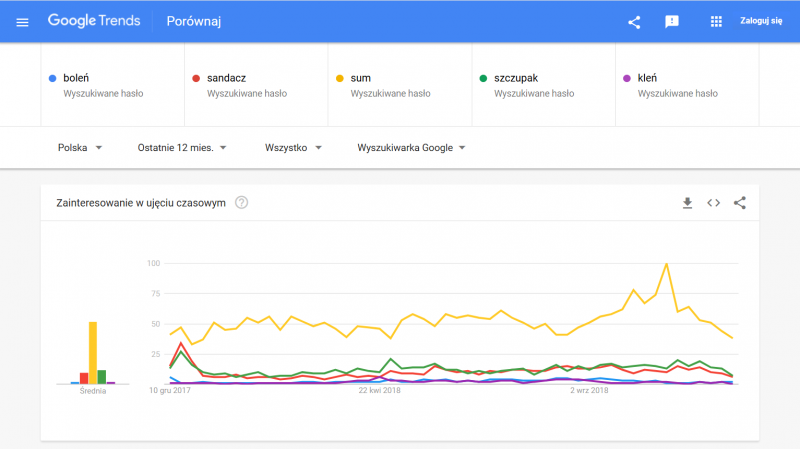Click the yellow average bar in chart
Viewport: 800px width, 449px height.
93,352
